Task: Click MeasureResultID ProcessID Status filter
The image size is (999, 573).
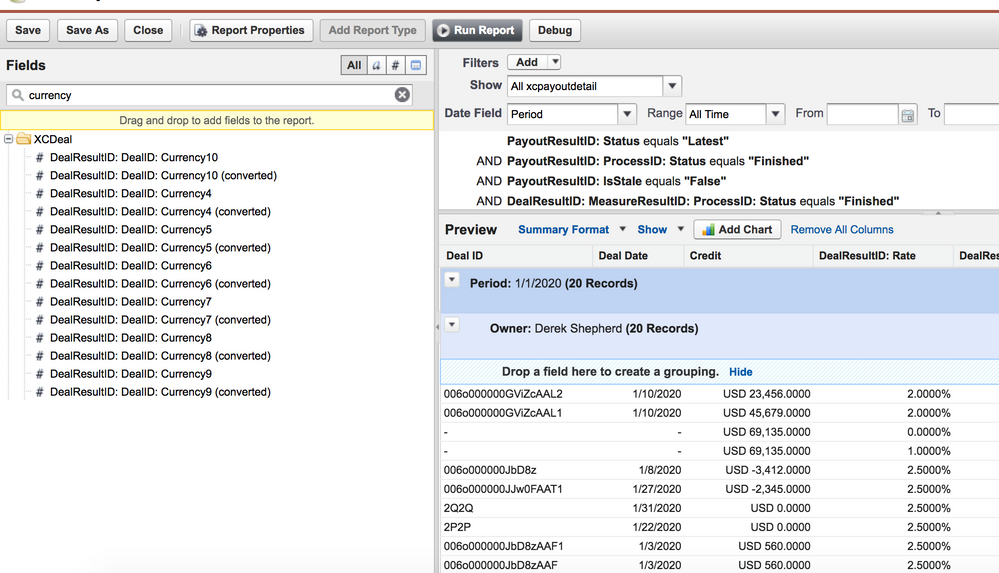Action: 703,201
